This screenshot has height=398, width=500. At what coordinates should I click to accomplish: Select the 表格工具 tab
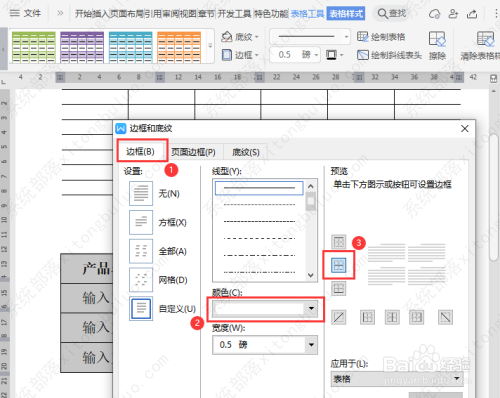pyautogui.click(x=307, y=14)
